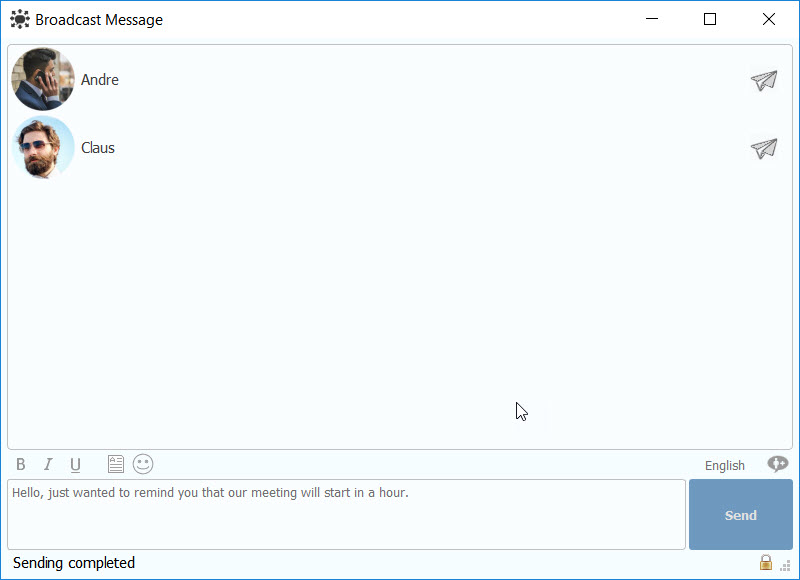Toggle italic text formatting
This screenshot has height=580, width=800.
[47, 465]
